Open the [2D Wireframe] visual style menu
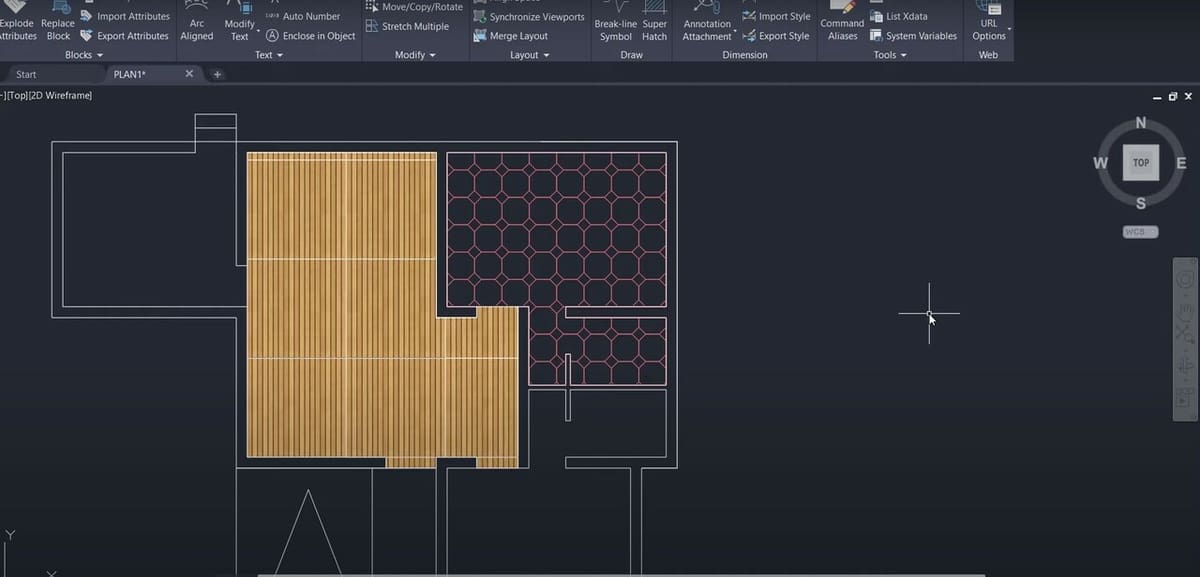Viewport: 1200px width, 577px height. pyautogui.click(x=61, y=95)
